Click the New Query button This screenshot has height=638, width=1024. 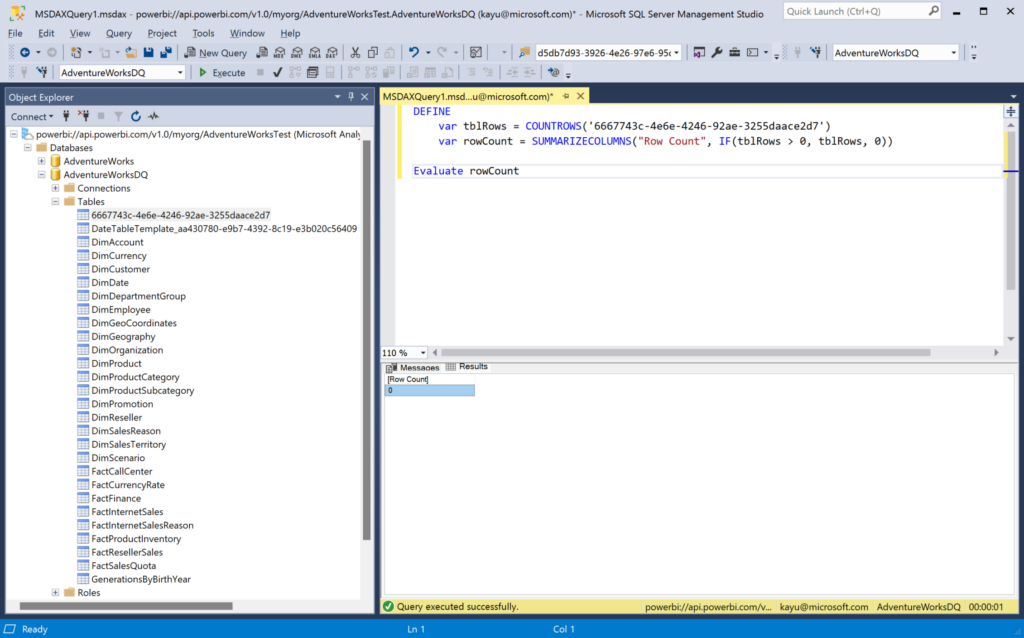(216, 53)
